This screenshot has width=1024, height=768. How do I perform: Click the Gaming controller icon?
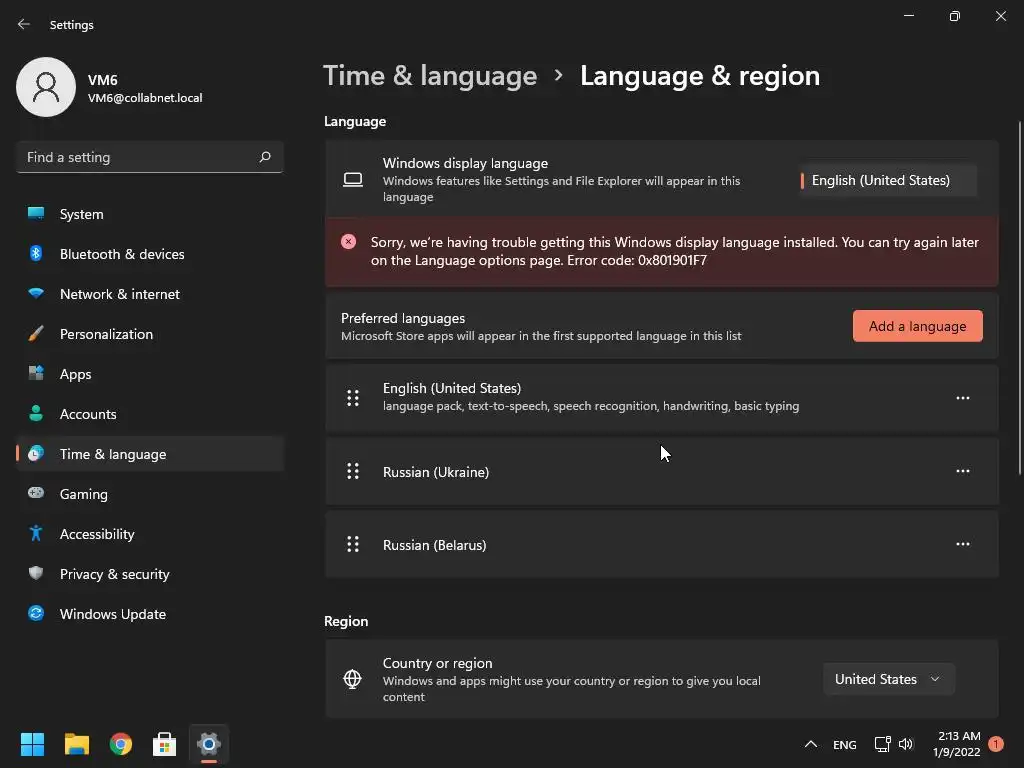point(36,493)
